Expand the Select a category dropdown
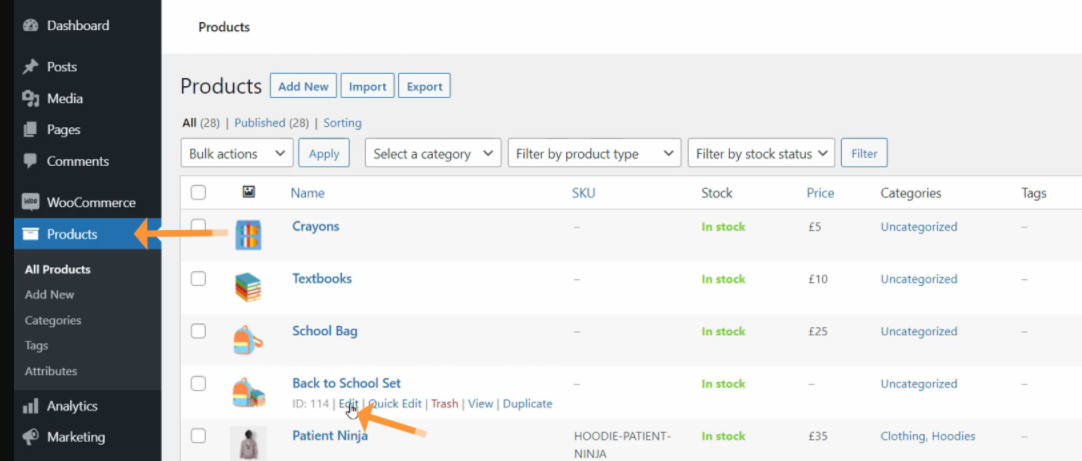The height and width of the screenshot is (461, 1082). [x=434, y=154]
